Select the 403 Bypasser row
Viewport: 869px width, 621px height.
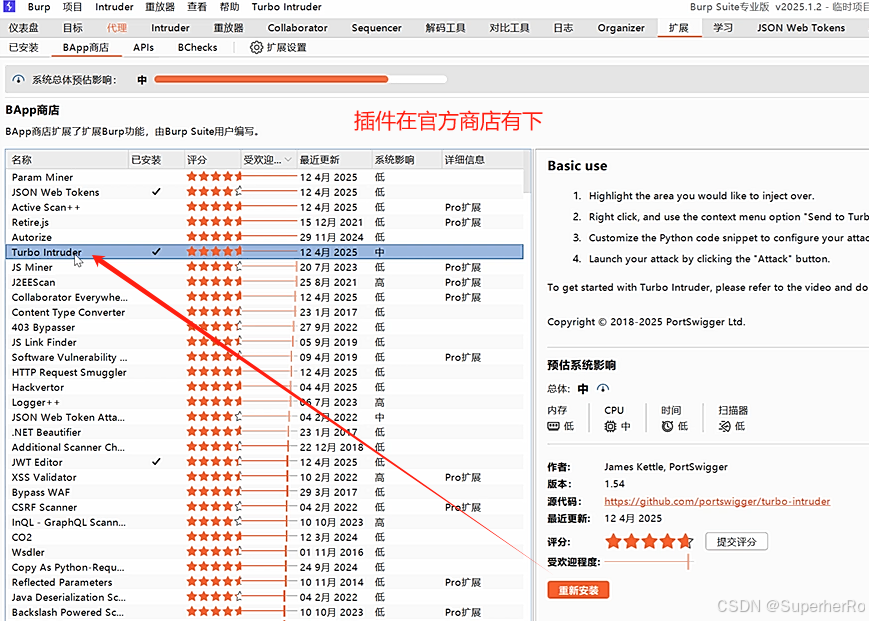pyautogui.click(x=264, y=327)
